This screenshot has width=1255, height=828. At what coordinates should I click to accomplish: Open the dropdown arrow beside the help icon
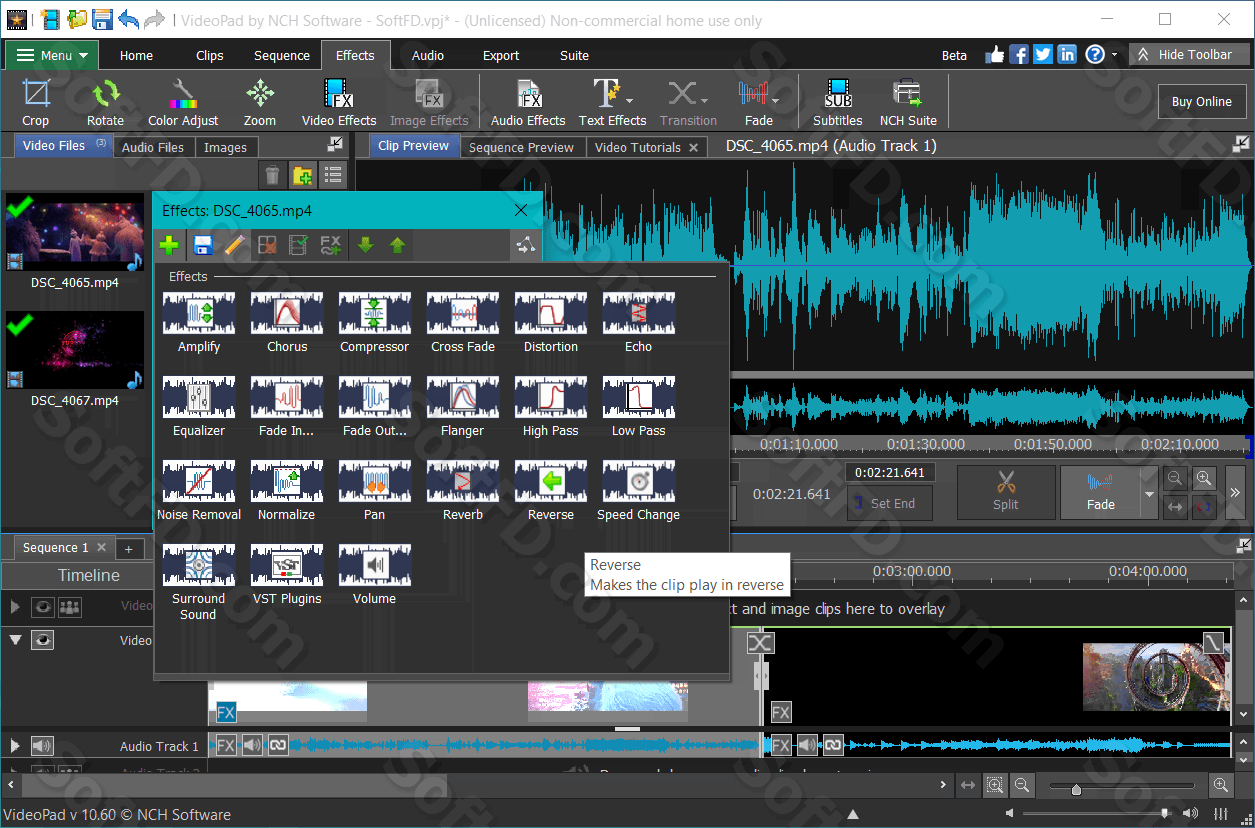coord(1115,55)
